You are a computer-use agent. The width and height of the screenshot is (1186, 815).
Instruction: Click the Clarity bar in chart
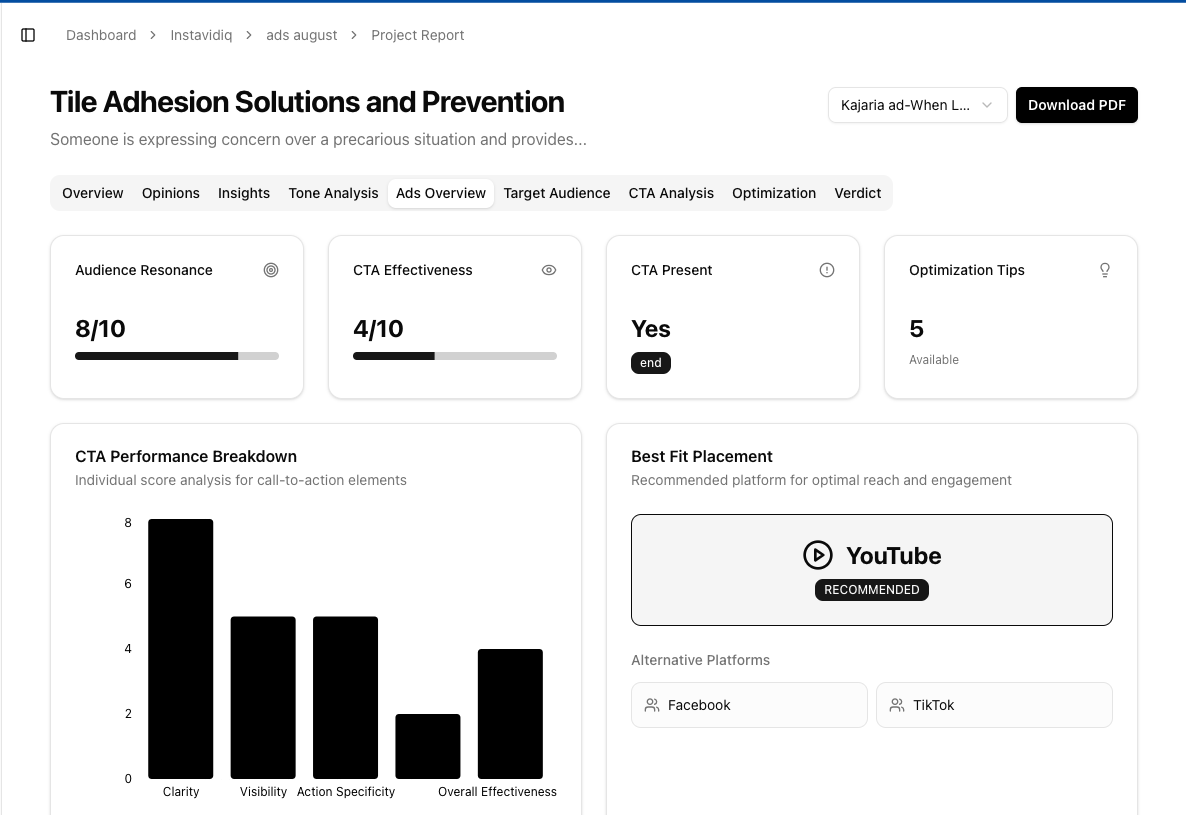[x=181, y=648]
